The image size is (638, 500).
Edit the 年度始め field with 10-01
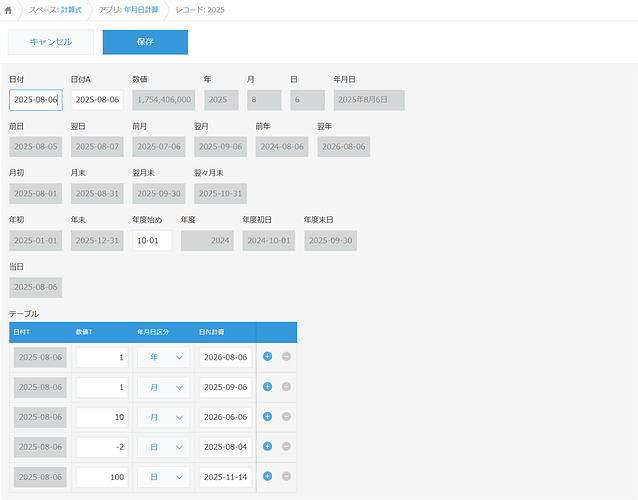click(x=151, y=240)
